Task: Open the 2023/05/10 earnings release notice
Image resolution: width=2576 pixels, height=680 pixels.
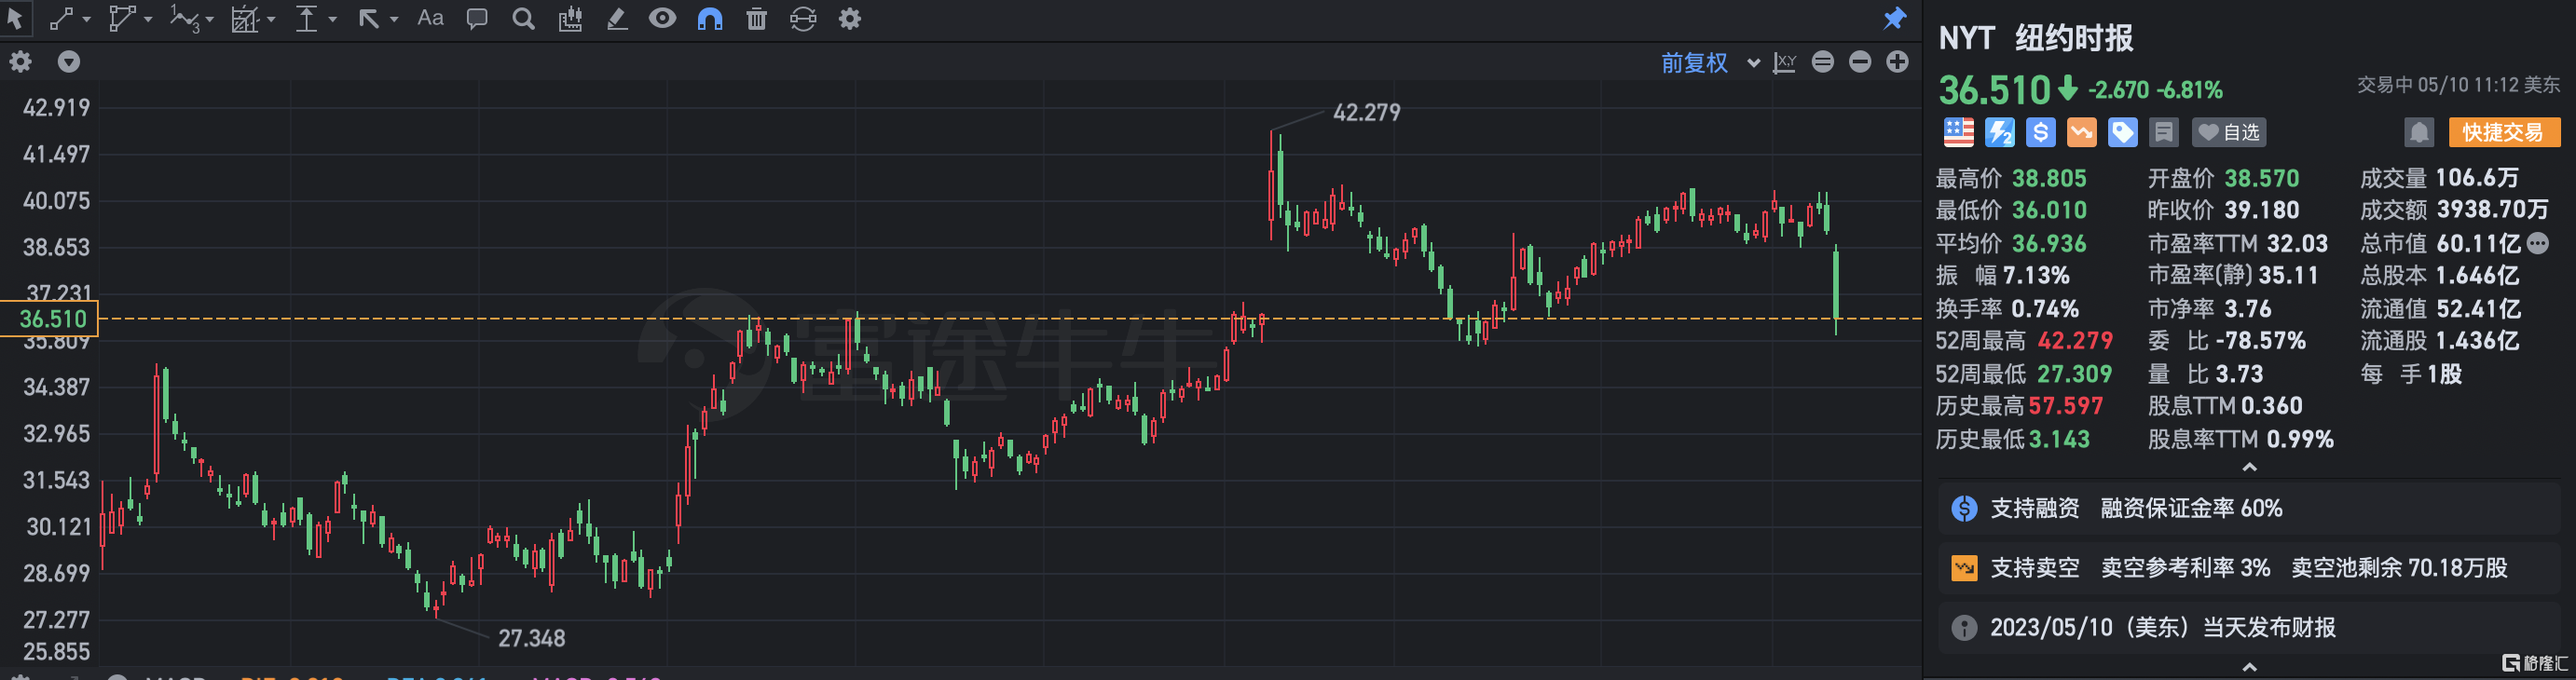Action: pos(2249,628)
